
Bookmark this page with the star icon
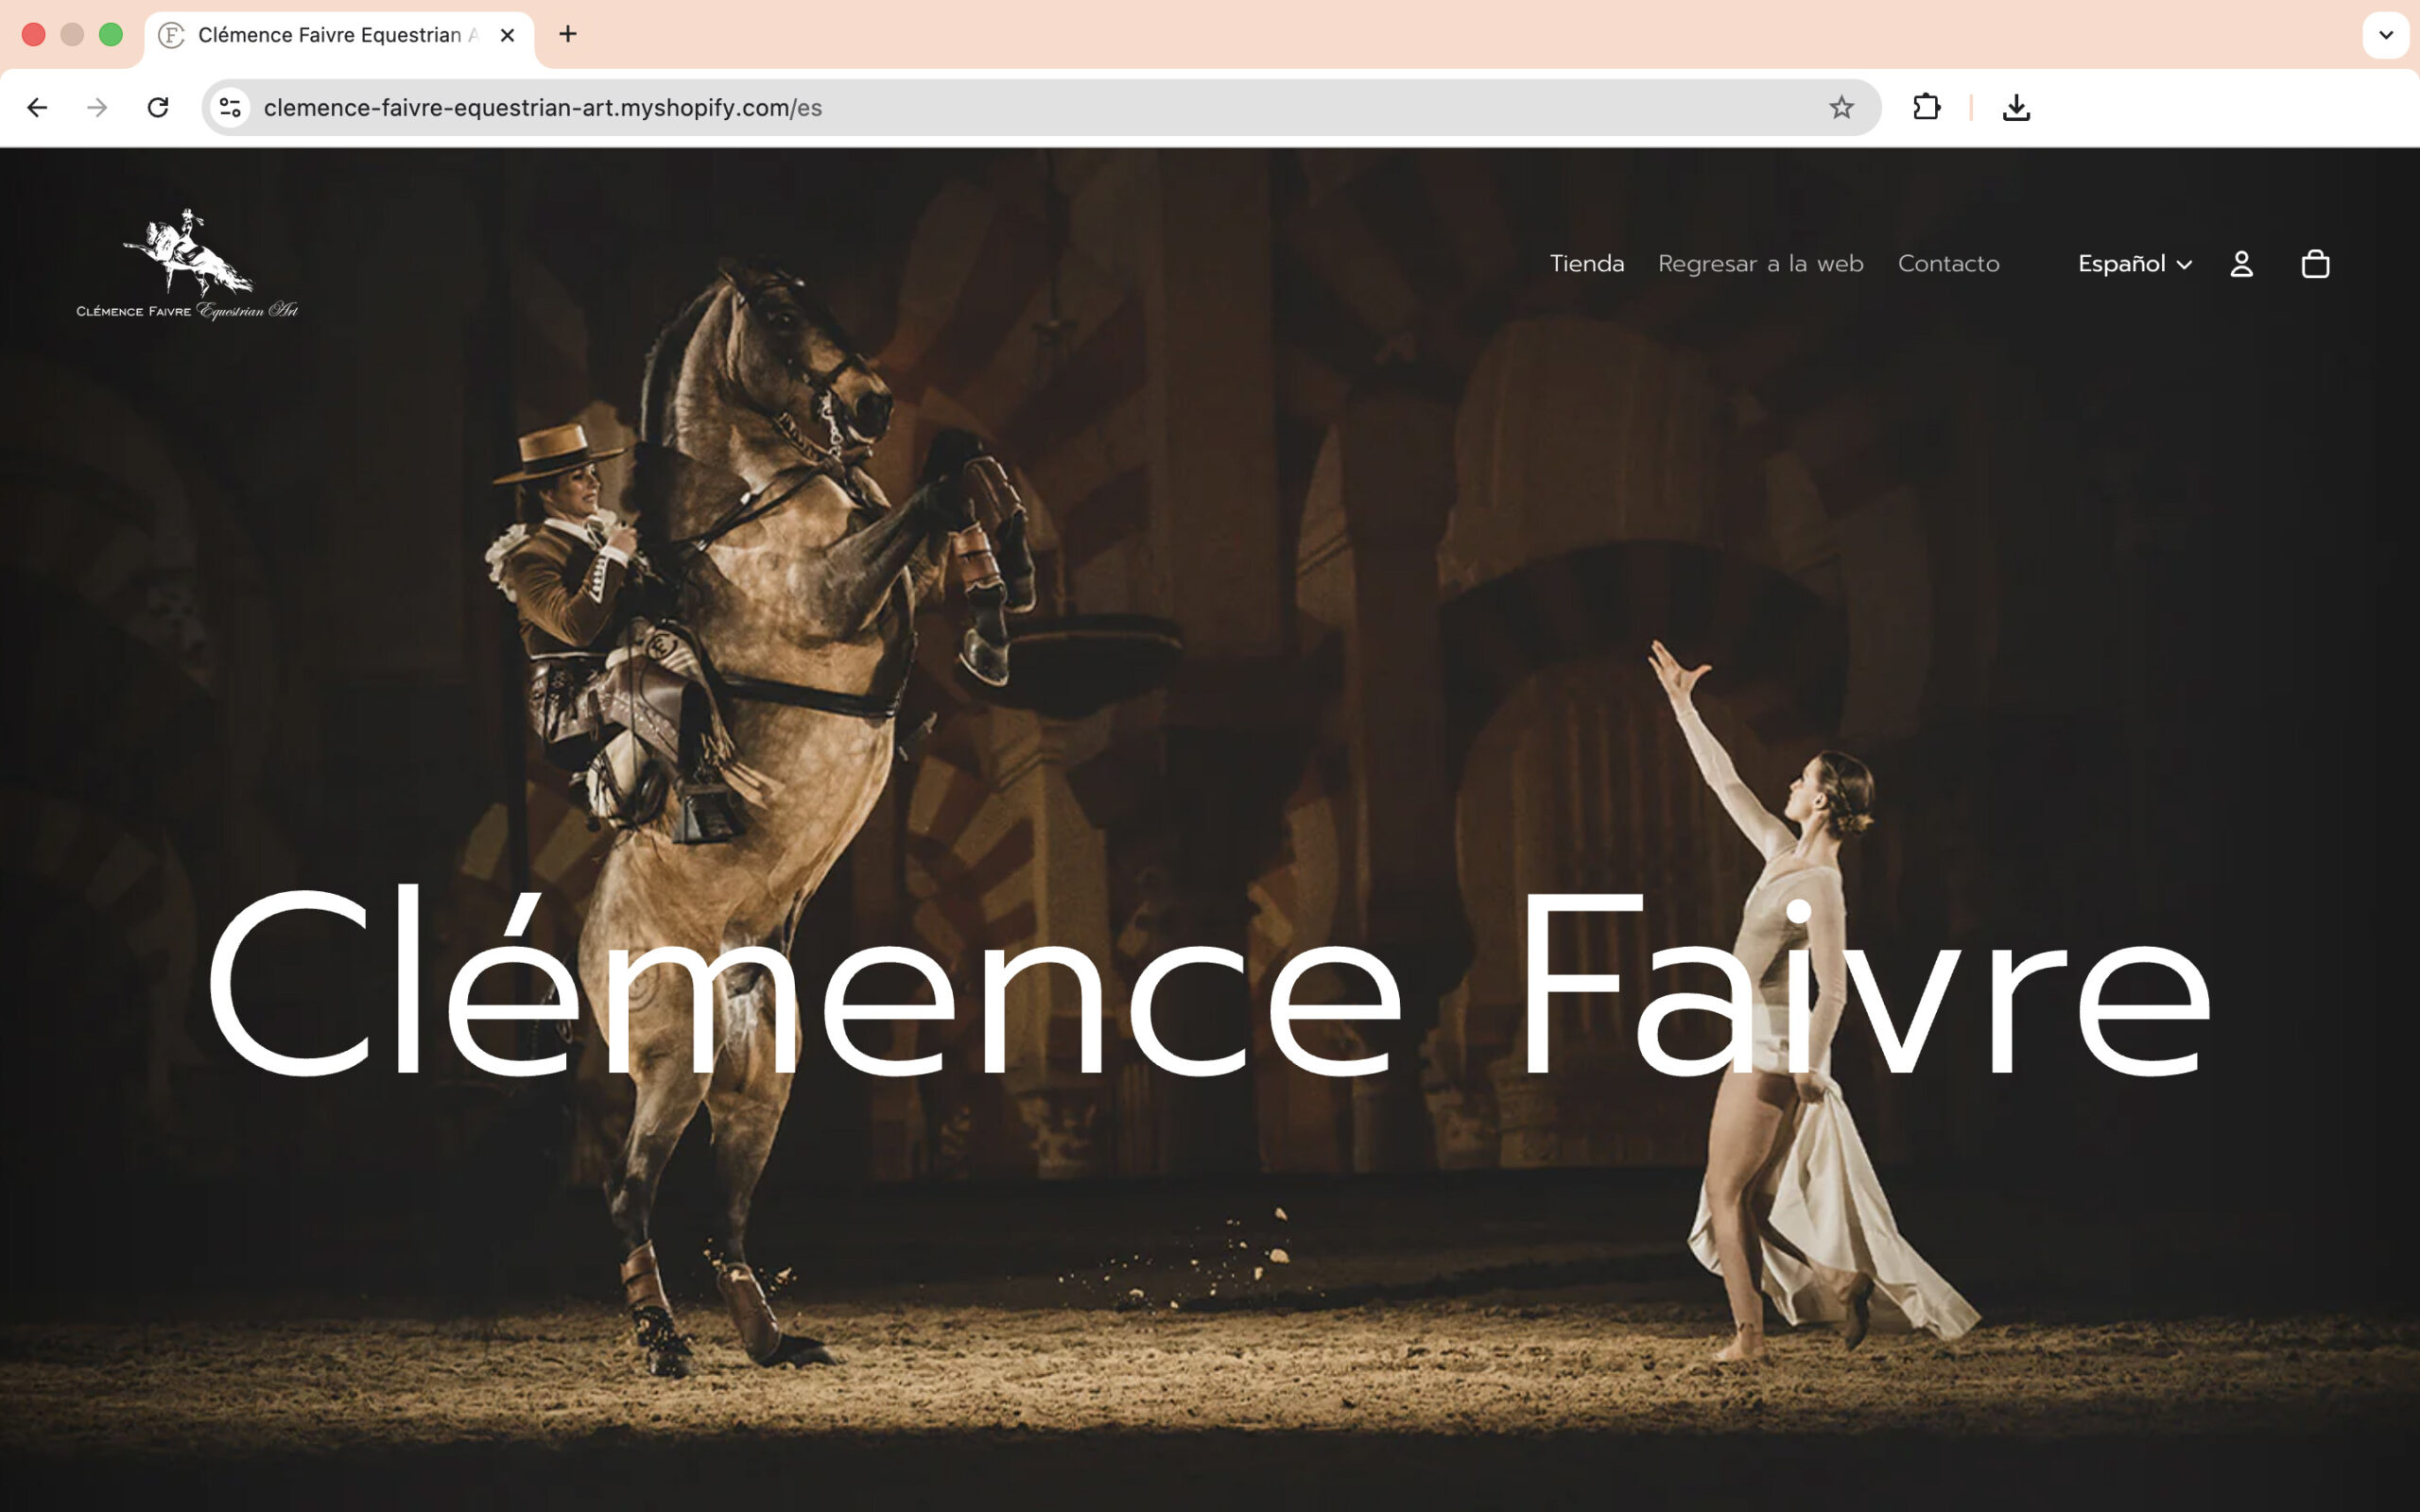[1841, 107]
